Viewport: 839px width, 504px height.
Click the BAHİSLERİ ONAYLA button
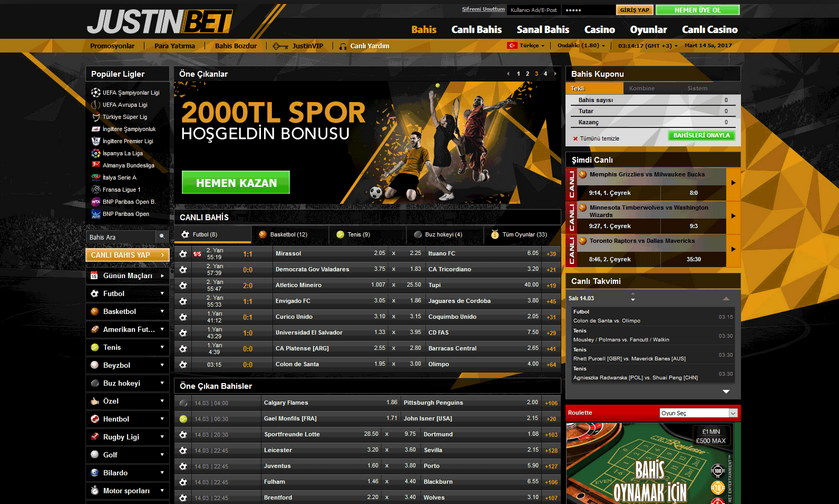tap(701, 135)
